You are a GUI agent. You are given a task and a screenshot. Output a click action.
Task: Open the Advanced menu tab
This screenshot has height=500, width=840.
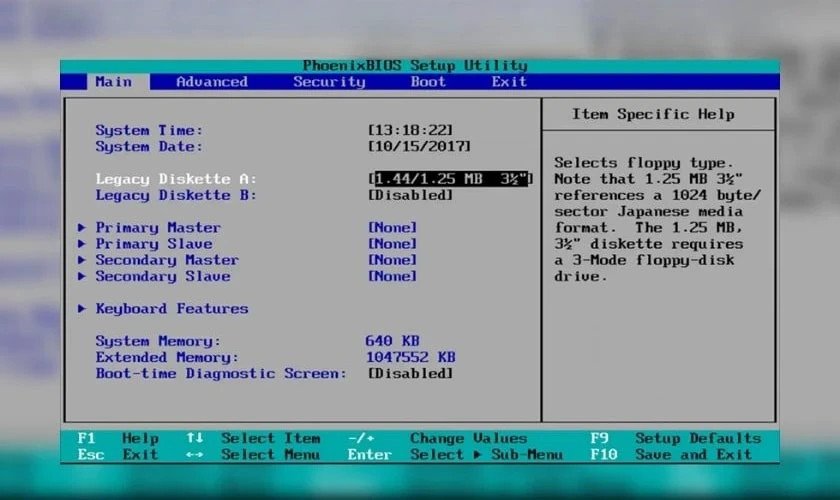click(212, 82)
